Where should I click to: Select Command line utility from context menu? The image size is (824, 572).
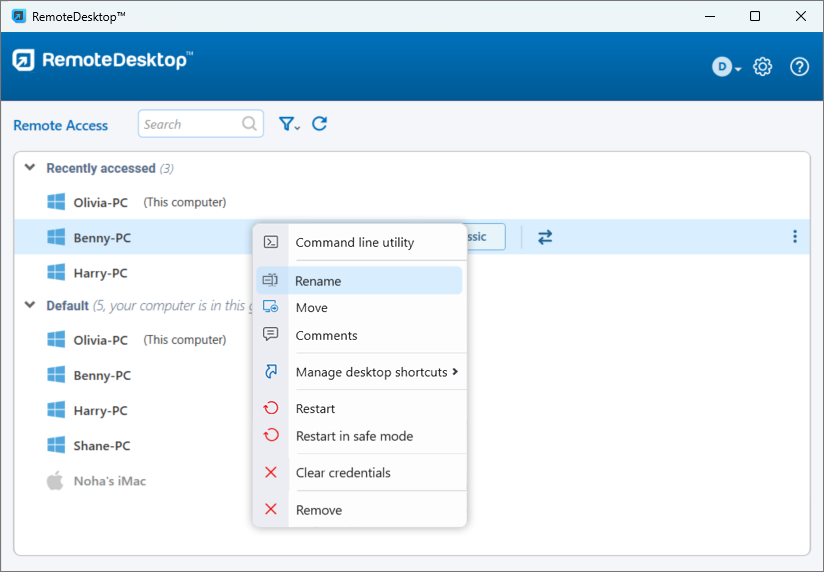pyautogui.click(x=354, y=242)
